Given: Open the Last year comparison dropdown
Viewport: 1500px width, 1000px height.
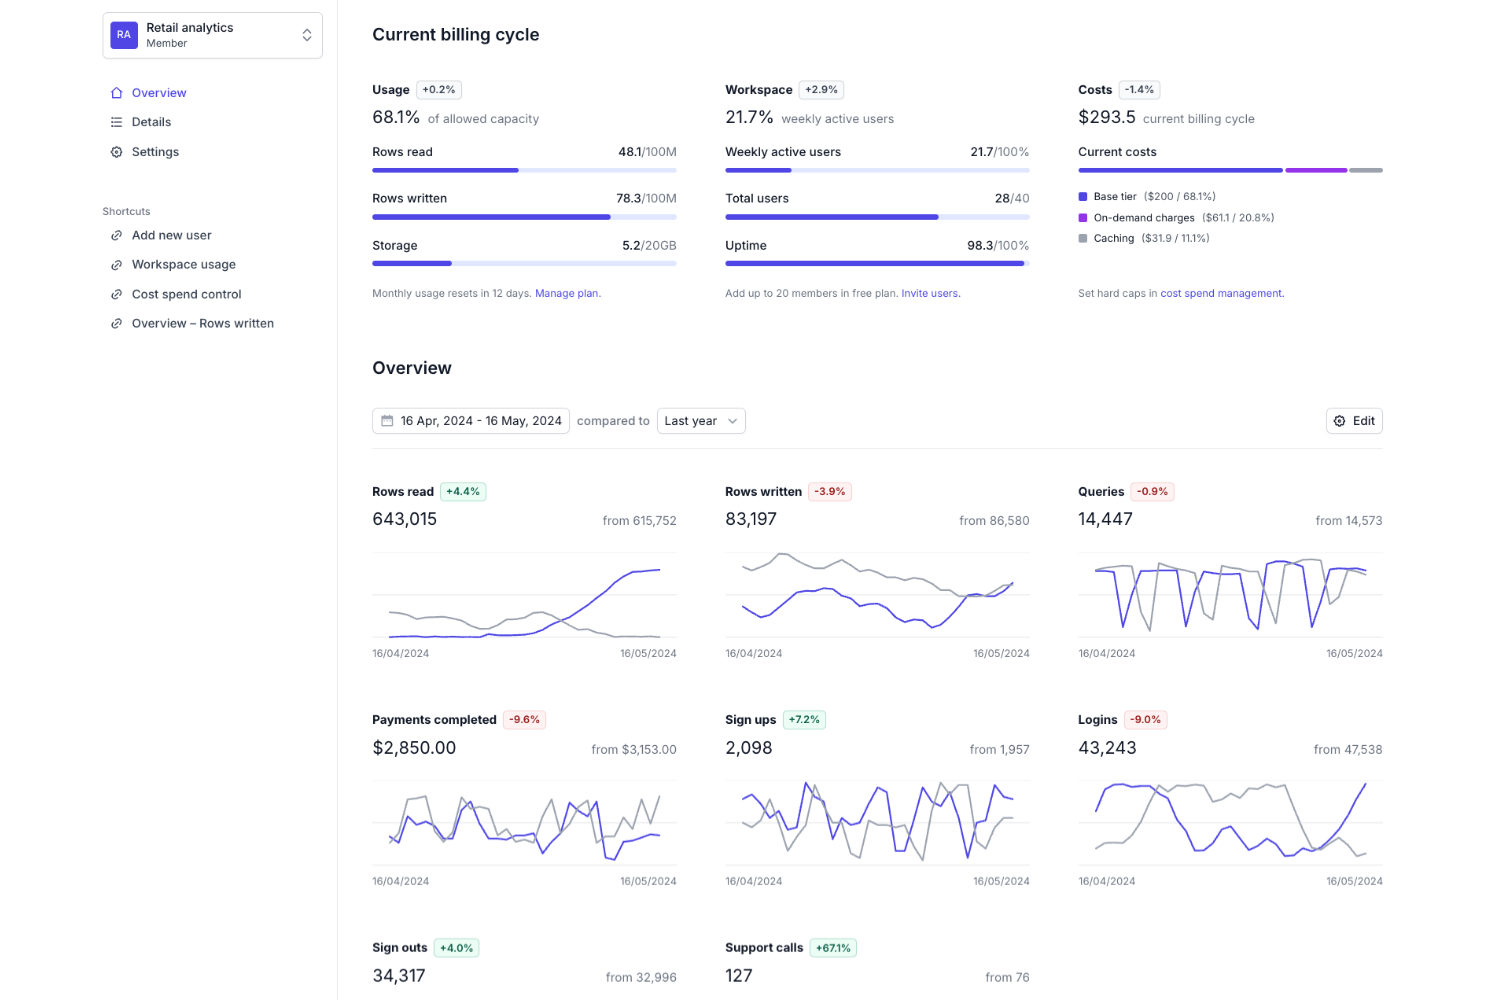Looking at the screenshot, I should point(700,420).
